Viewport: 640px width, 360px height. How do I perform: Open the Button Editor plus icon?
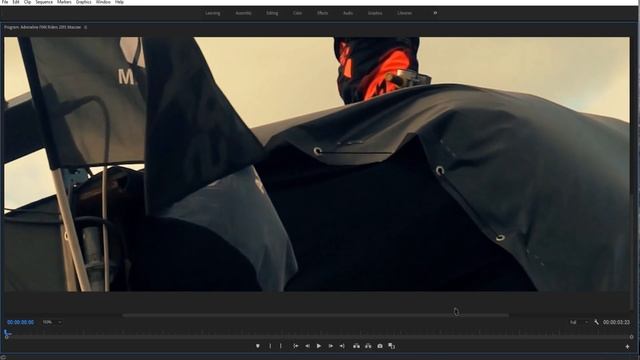tap(627, 347)
